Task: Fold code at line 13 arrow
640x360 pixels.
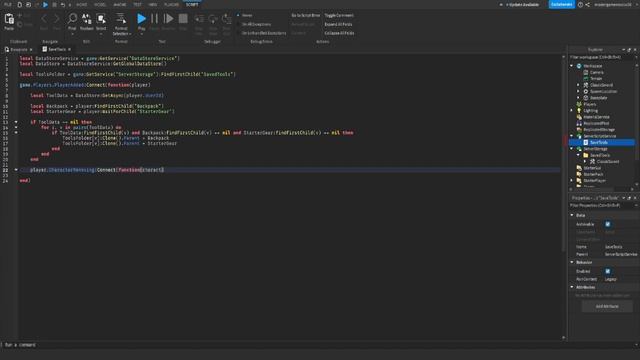Action: click(16, 122)
